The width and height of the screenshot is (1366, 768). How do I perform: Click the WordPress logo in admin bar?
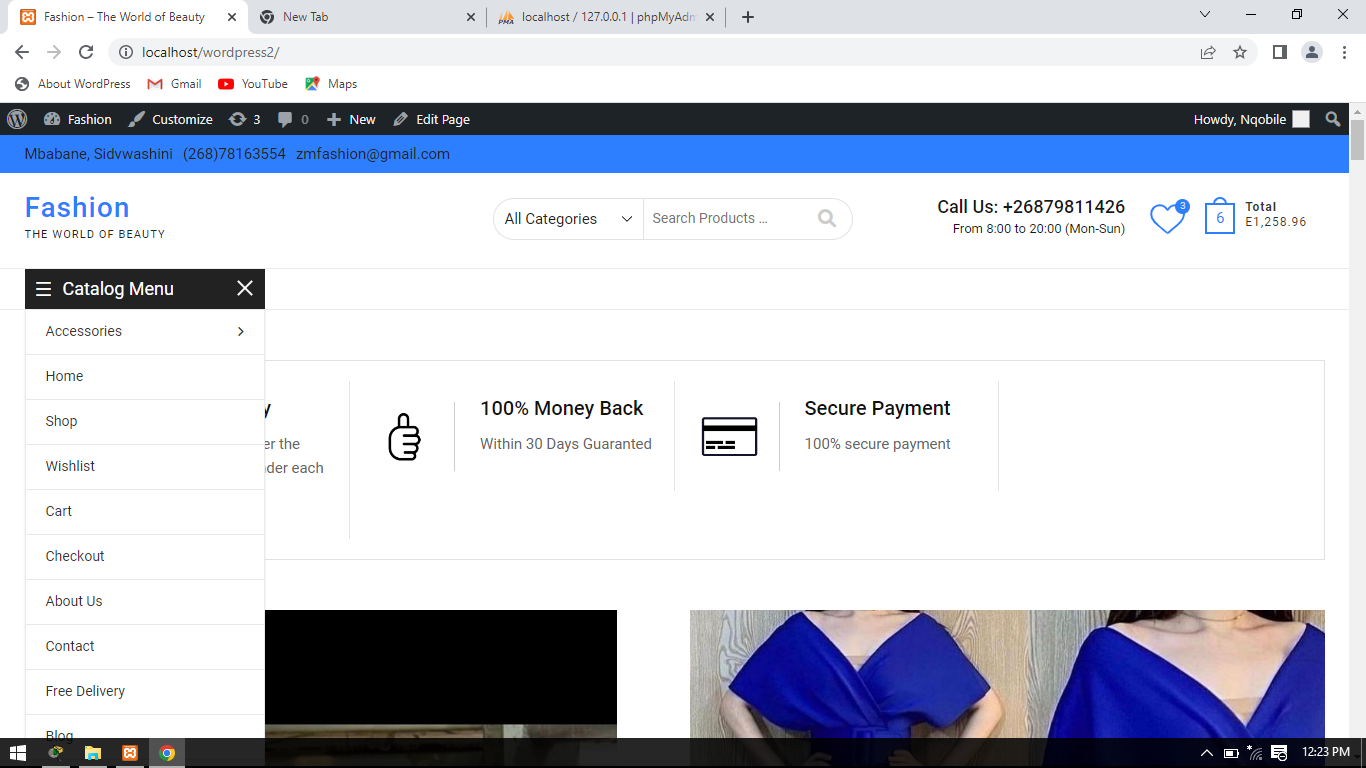(17, 119)
